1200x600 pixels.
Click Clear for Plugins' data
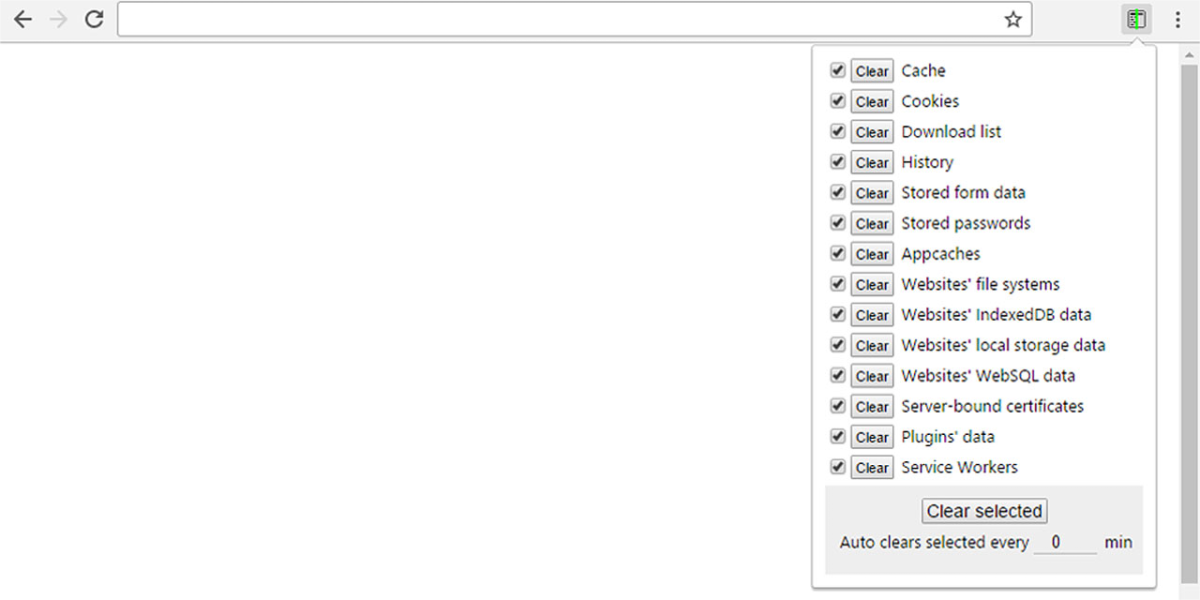click(872, 437)
